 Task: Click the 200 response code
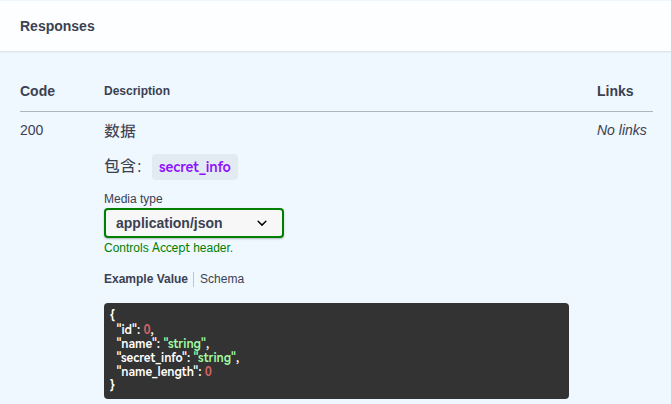point(32,130)
